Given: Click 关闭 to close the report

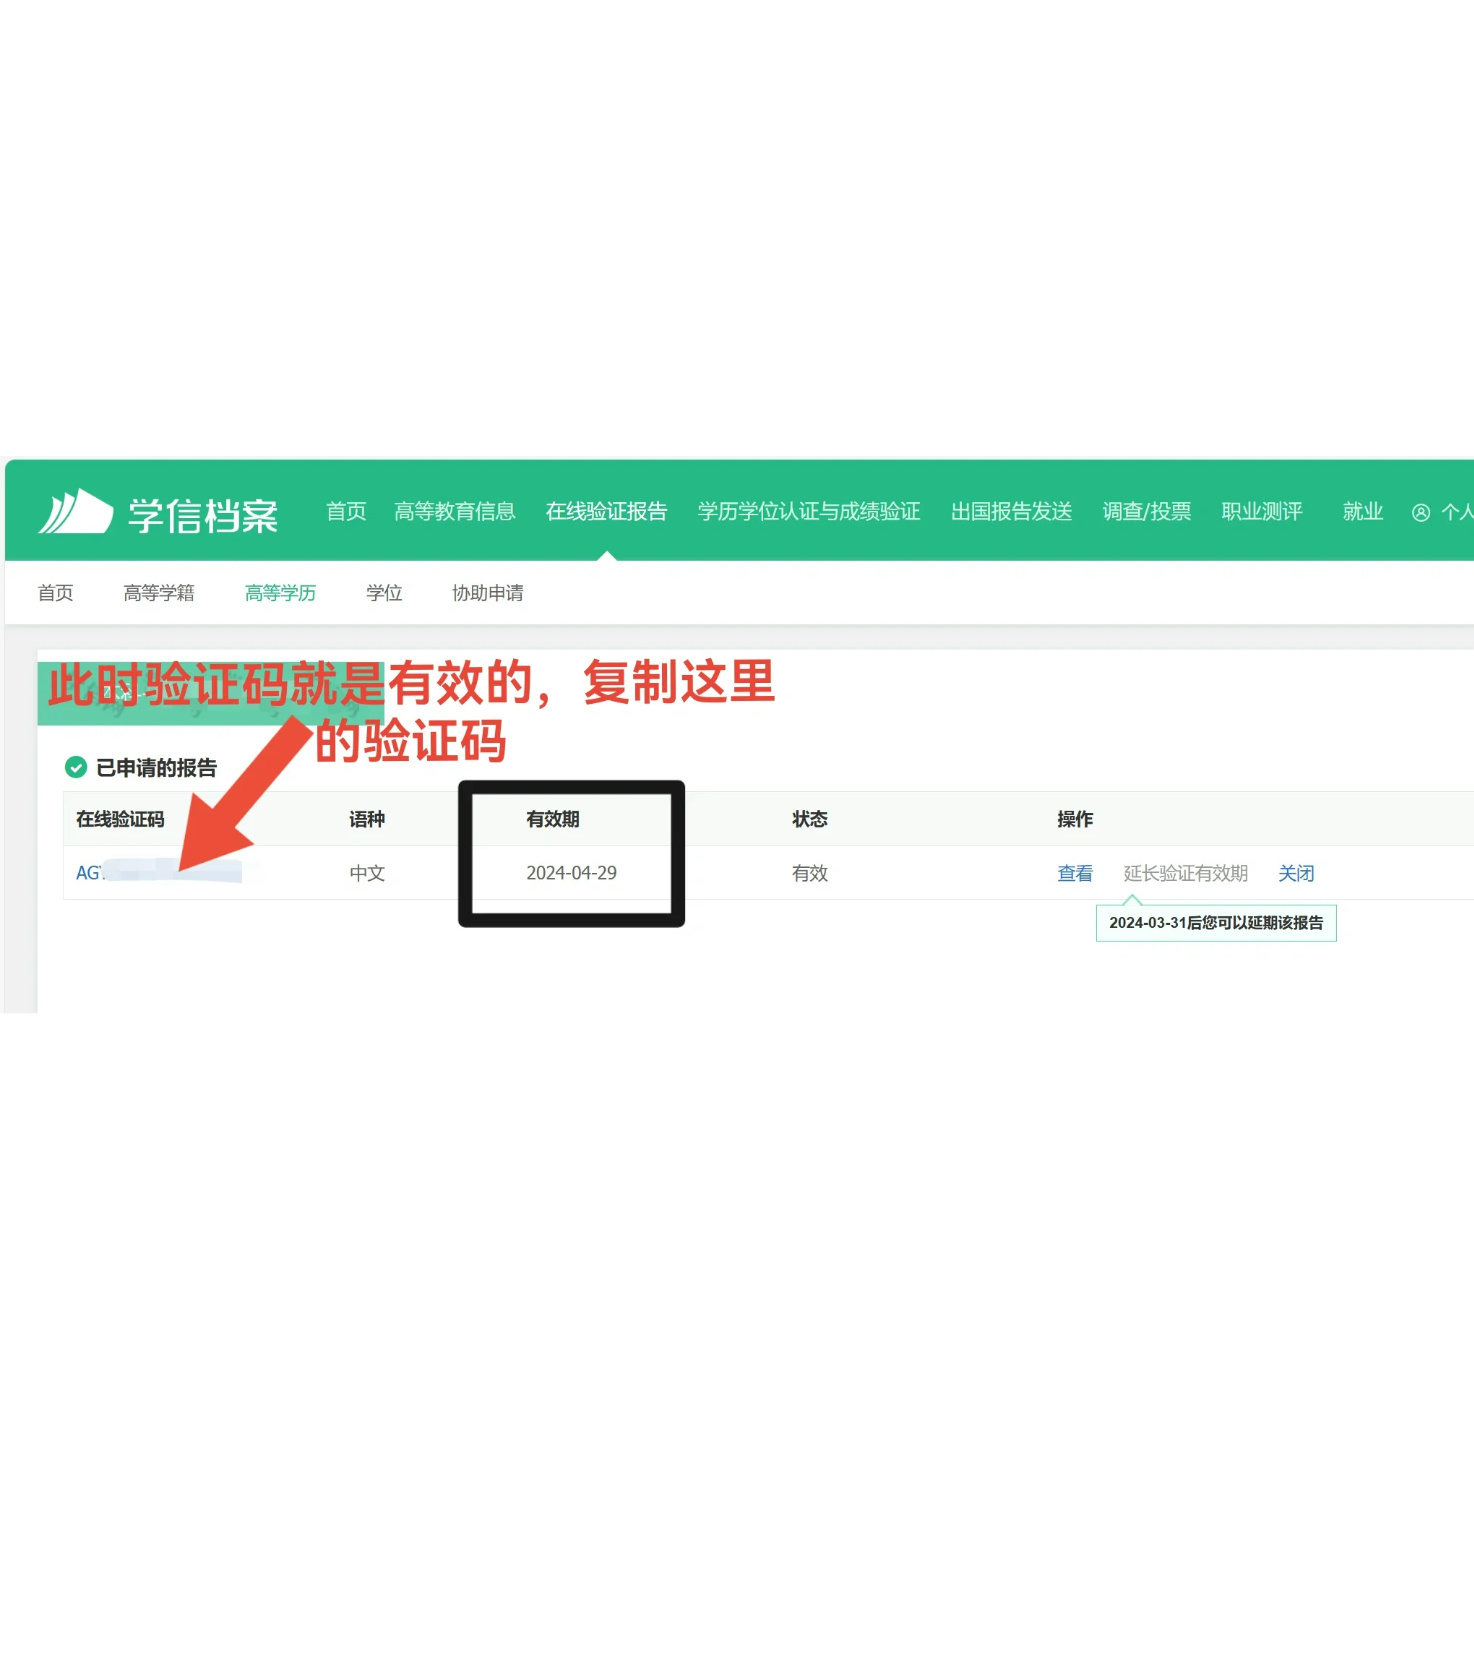Looking at the screenshot, I should 1296,873.
